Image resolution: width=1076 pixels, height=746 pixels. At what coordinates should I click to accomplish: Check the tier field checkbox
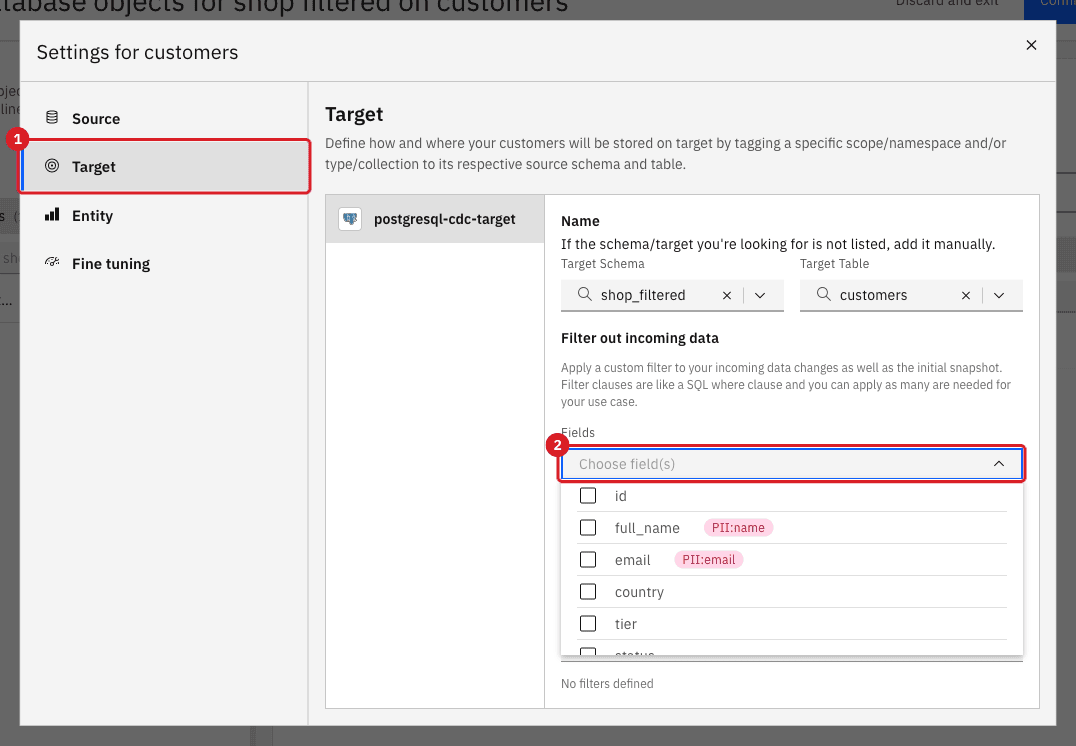point(588,623)
